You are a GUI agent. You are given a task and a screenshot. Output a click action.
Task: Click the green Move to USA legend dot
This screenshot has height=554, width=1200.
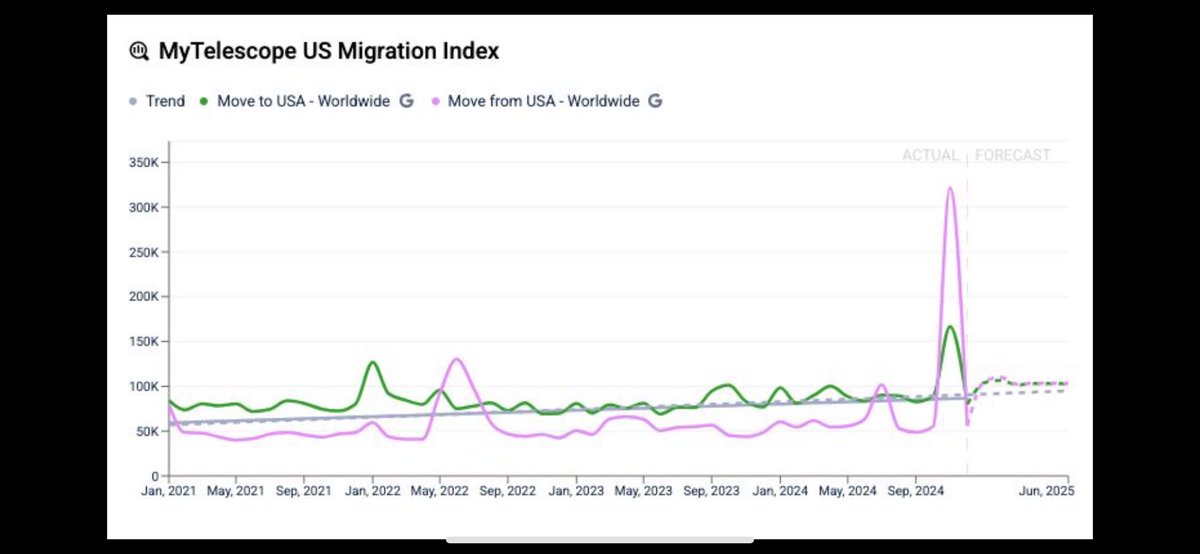click(x=204, y=101)
